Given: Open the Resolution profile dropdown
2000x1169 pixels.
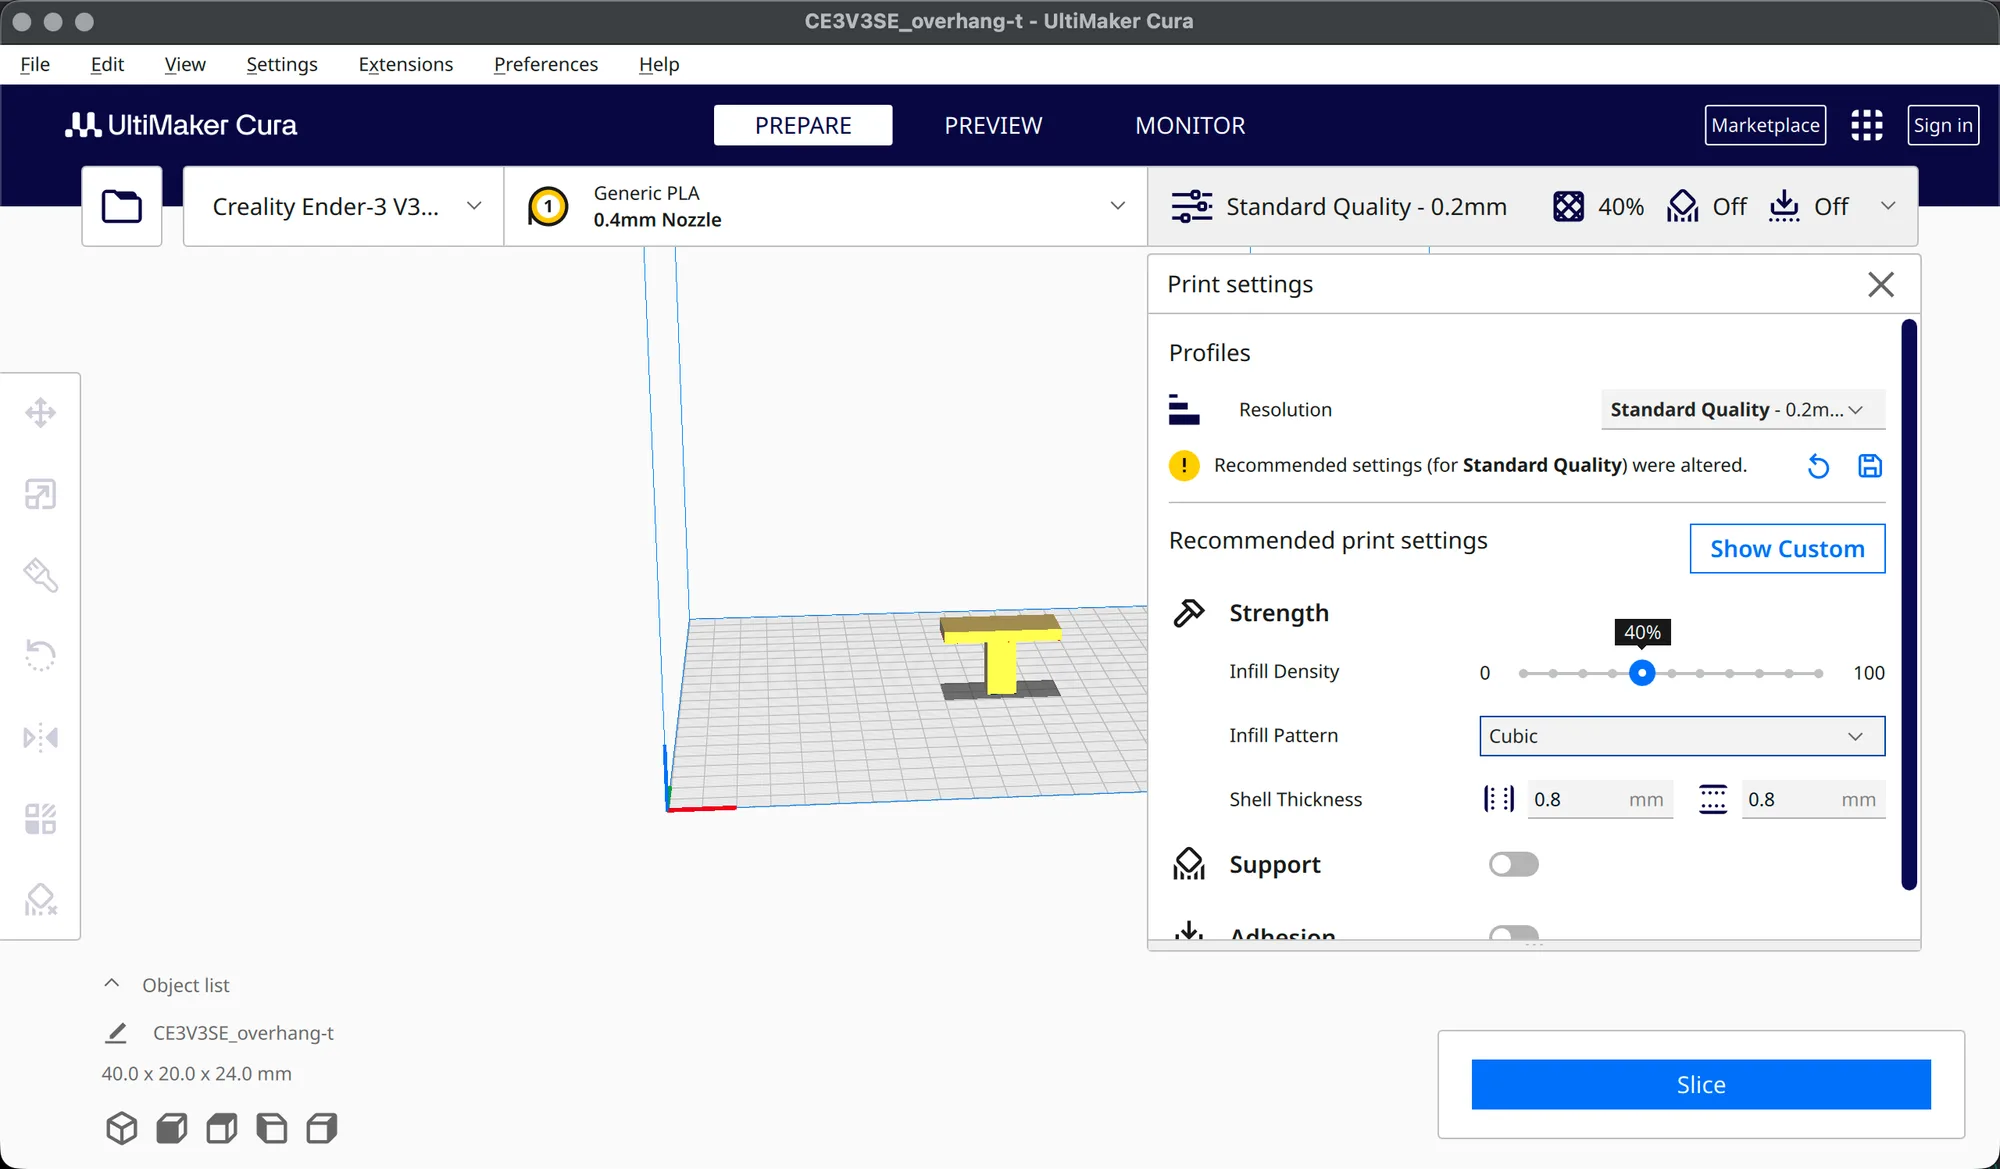Looking at the screenshot, I should coord(1743,409).
